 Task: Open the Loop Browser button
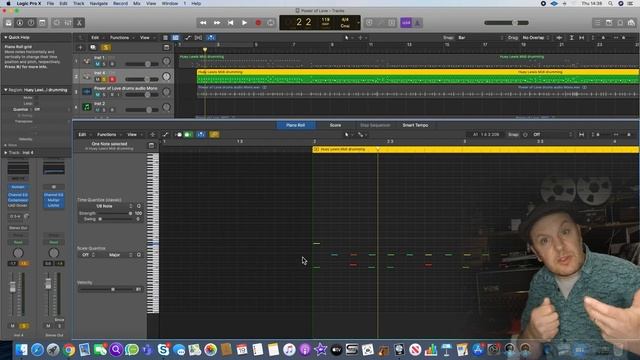pos(620,23)
